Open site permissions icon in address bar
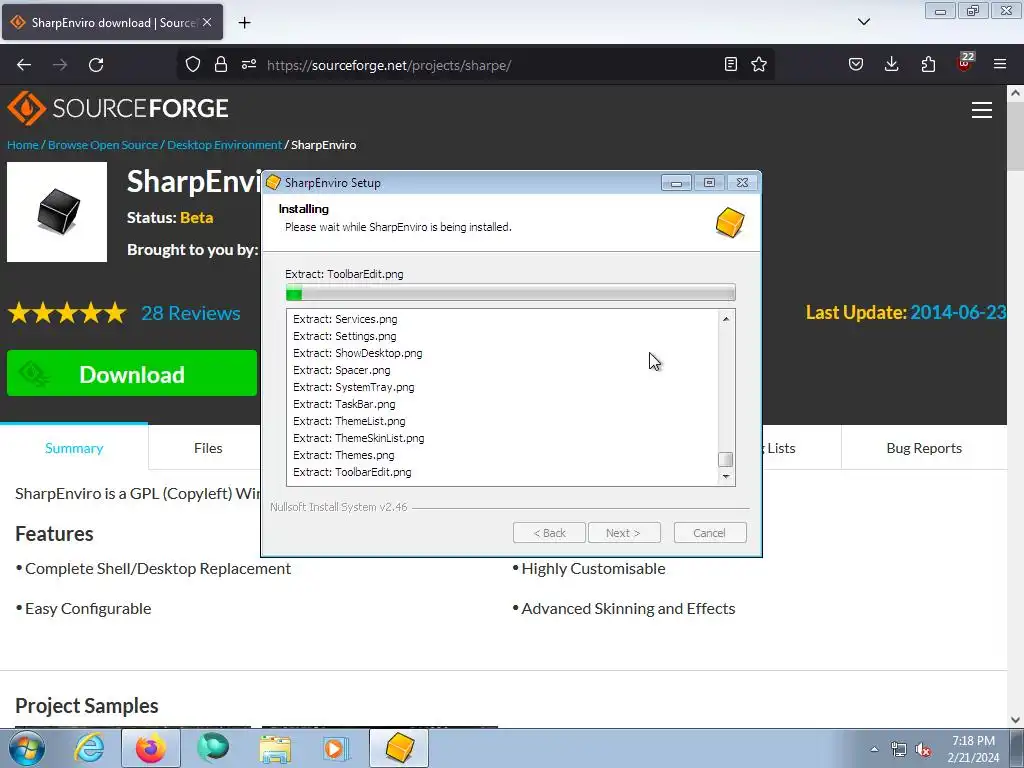The height and width of the screenshot is (768, 1024). [249, 64]
